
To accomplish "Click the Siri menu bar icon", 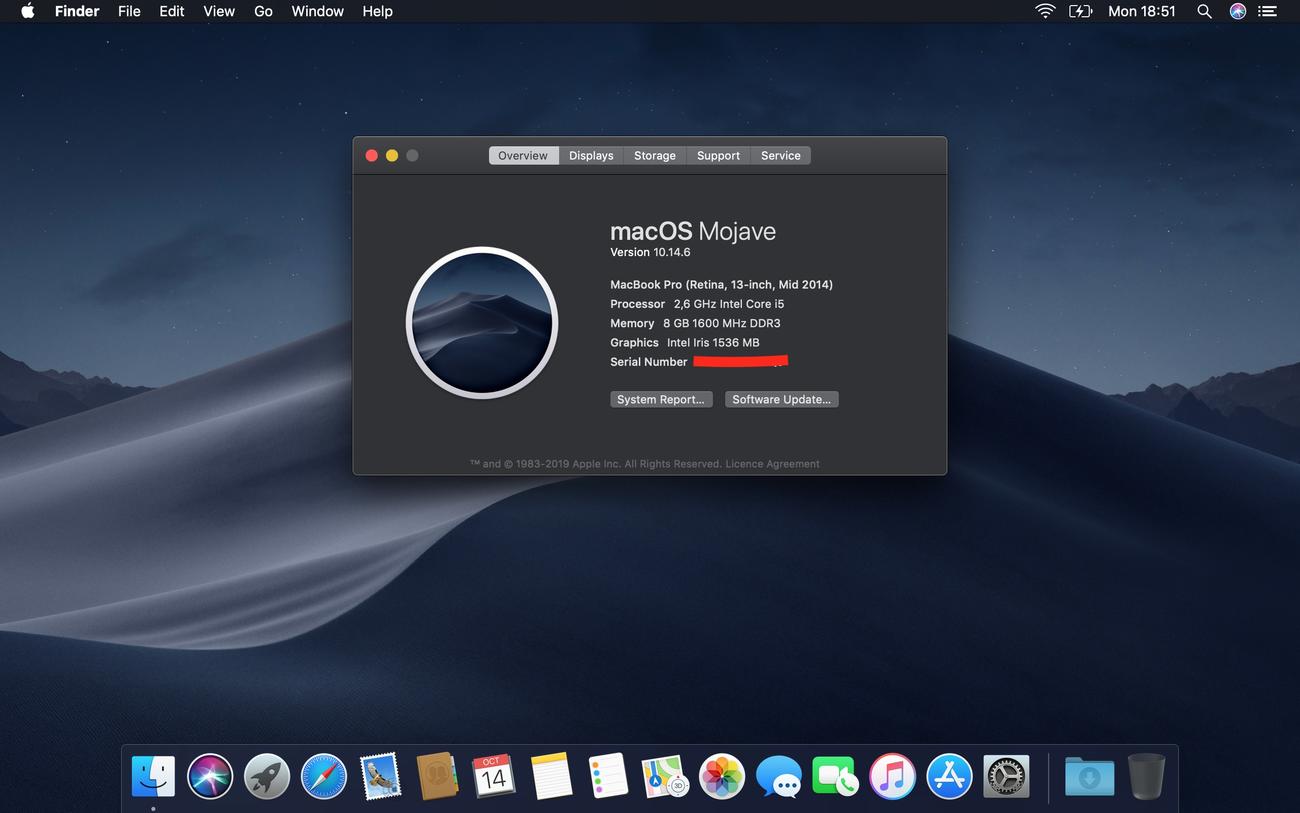I will (x=1238, y=11).
